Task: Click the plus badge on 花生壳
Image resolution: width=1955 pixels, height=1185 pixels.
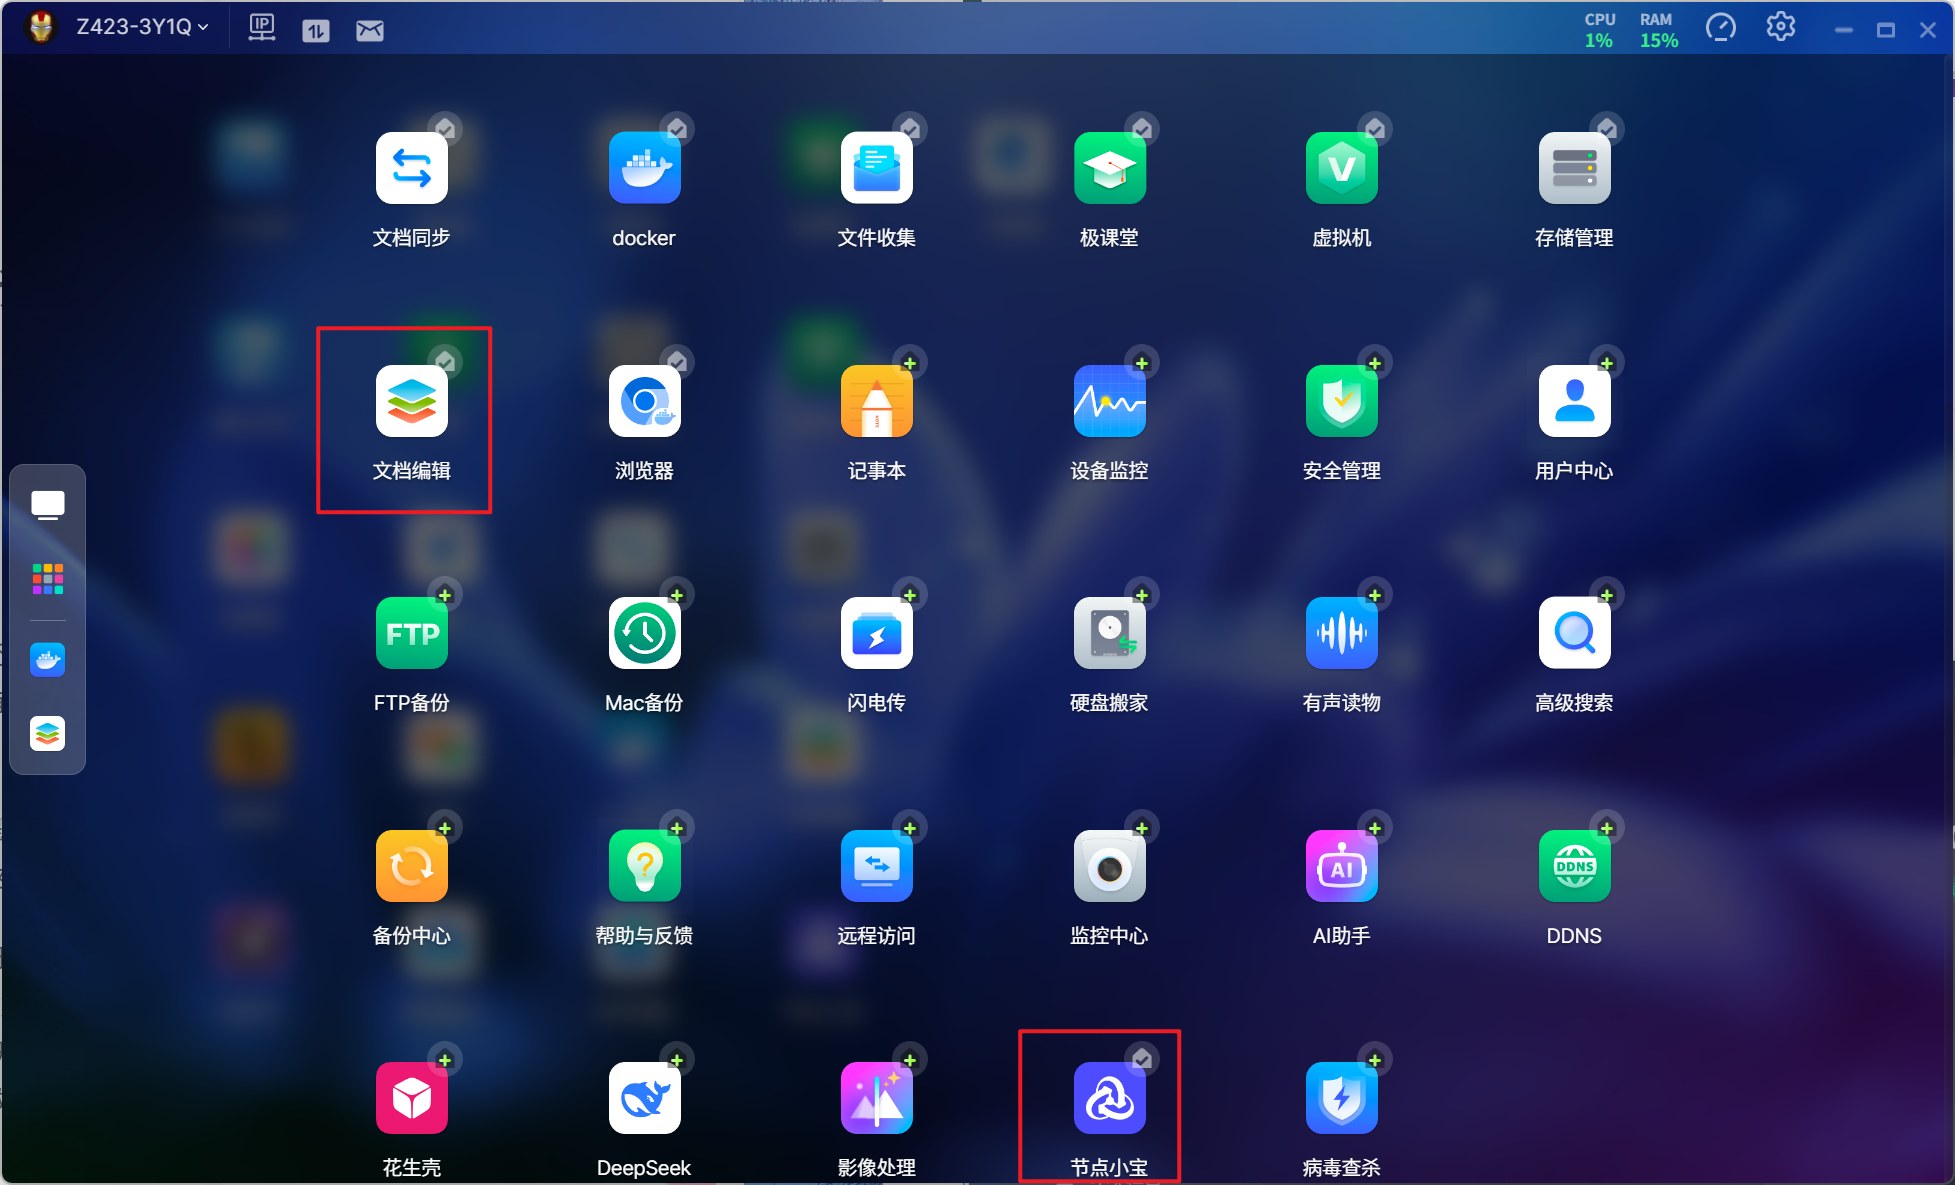Action: (x=445, y=1060)
